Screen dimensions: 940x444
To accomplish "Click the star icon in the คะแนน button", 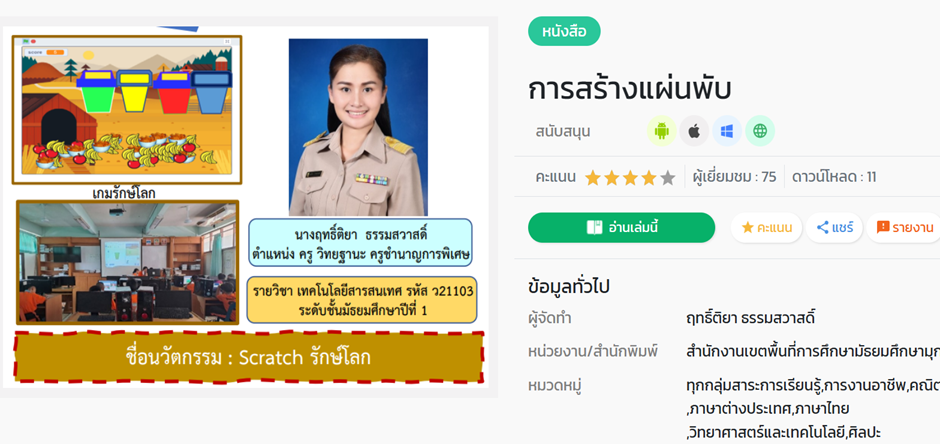I will pyautogui.click(x=748, y=228).
